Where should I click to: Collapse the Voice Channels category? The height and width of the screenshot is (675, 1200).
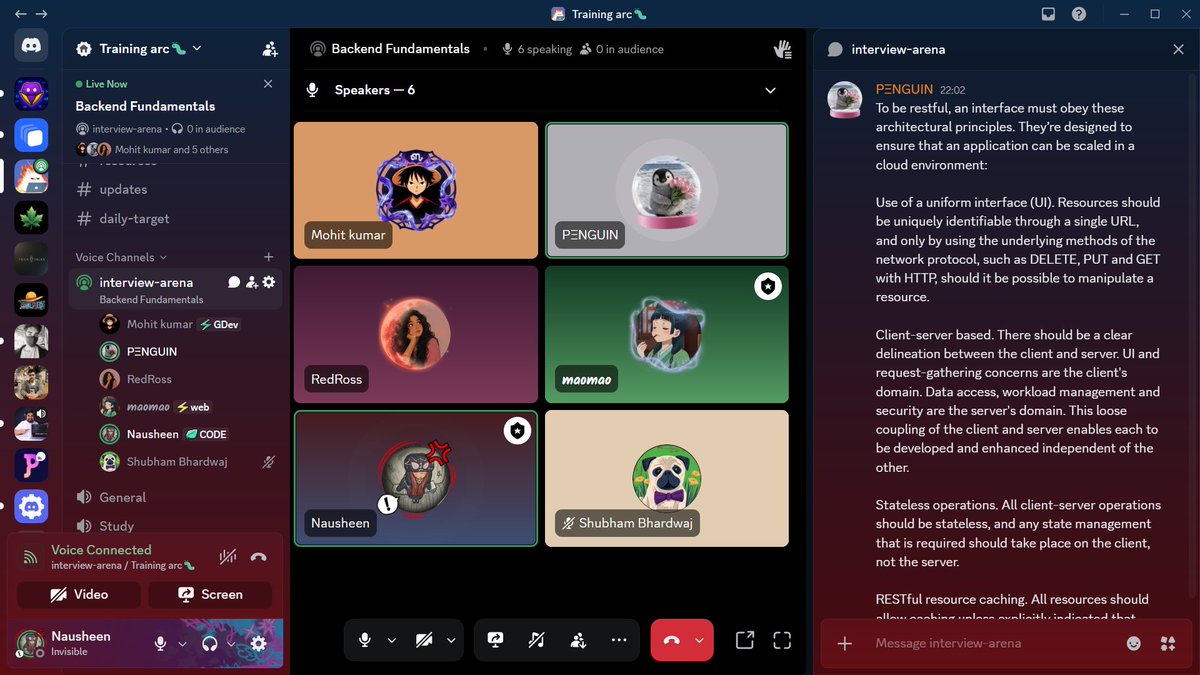coord(121,257)
